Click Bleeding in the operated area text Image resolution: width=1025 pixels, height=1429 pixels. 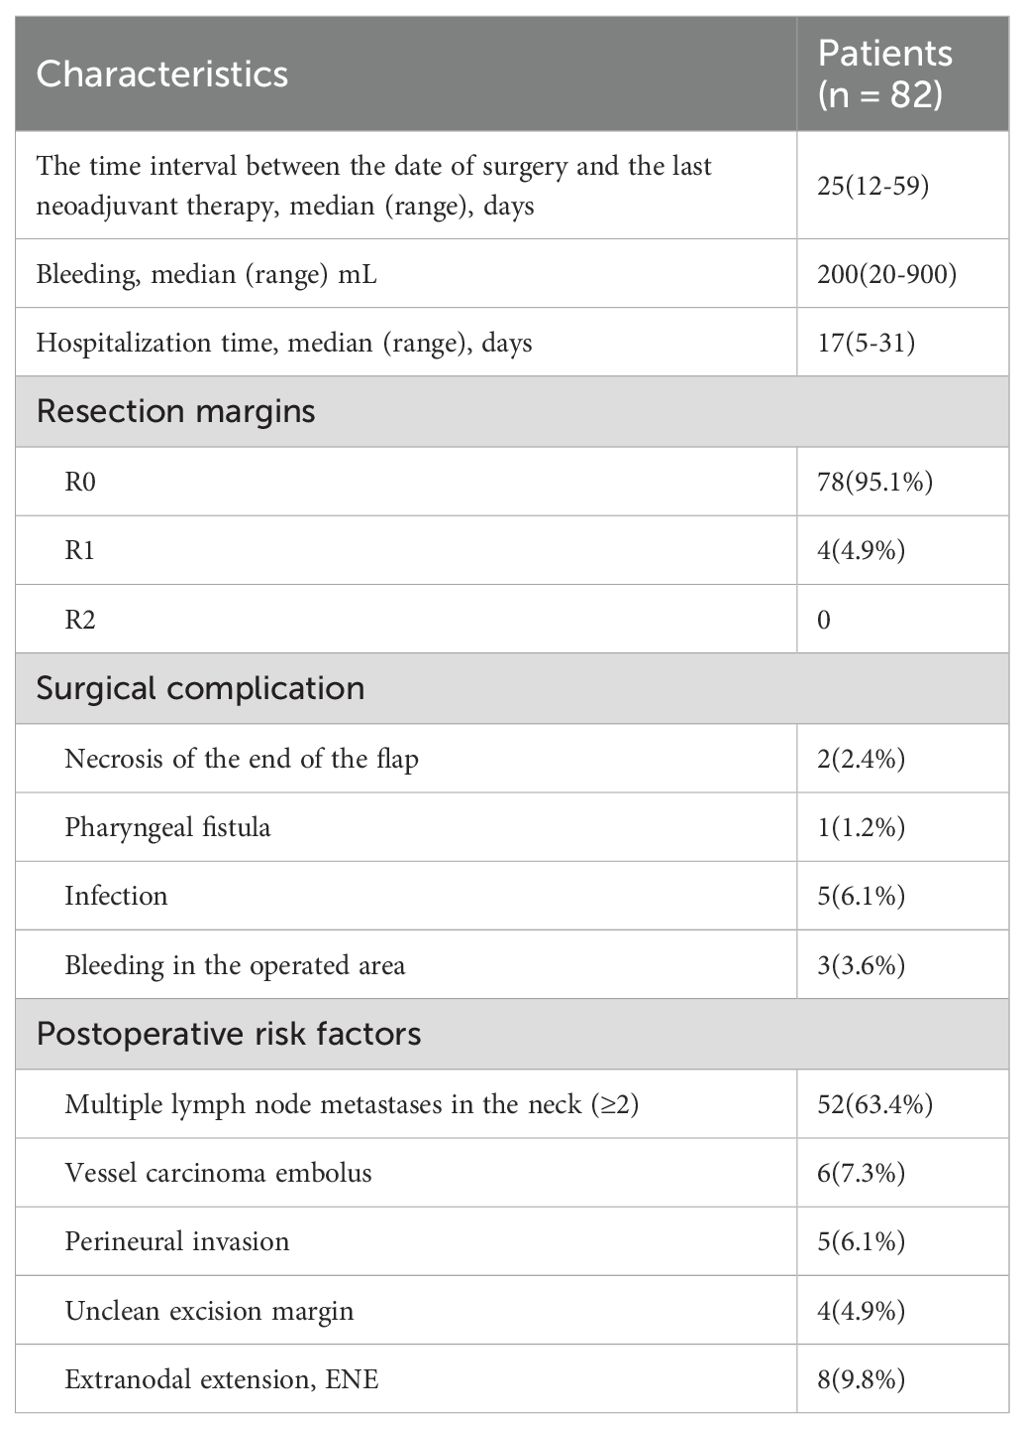(x=235, y=966)
